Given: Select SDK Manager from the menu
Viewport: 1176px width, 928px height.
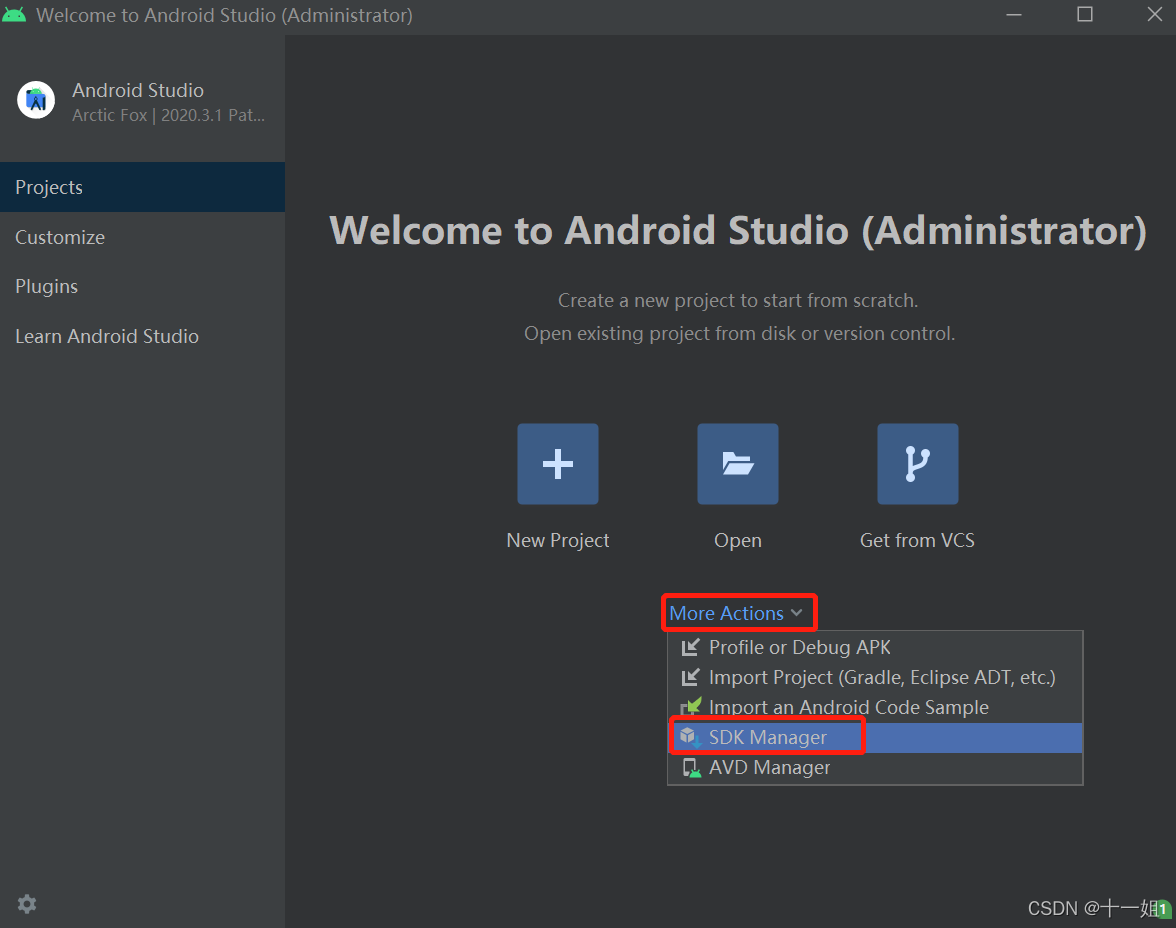Looking at the screenshot, I should [x=874, y=737].
